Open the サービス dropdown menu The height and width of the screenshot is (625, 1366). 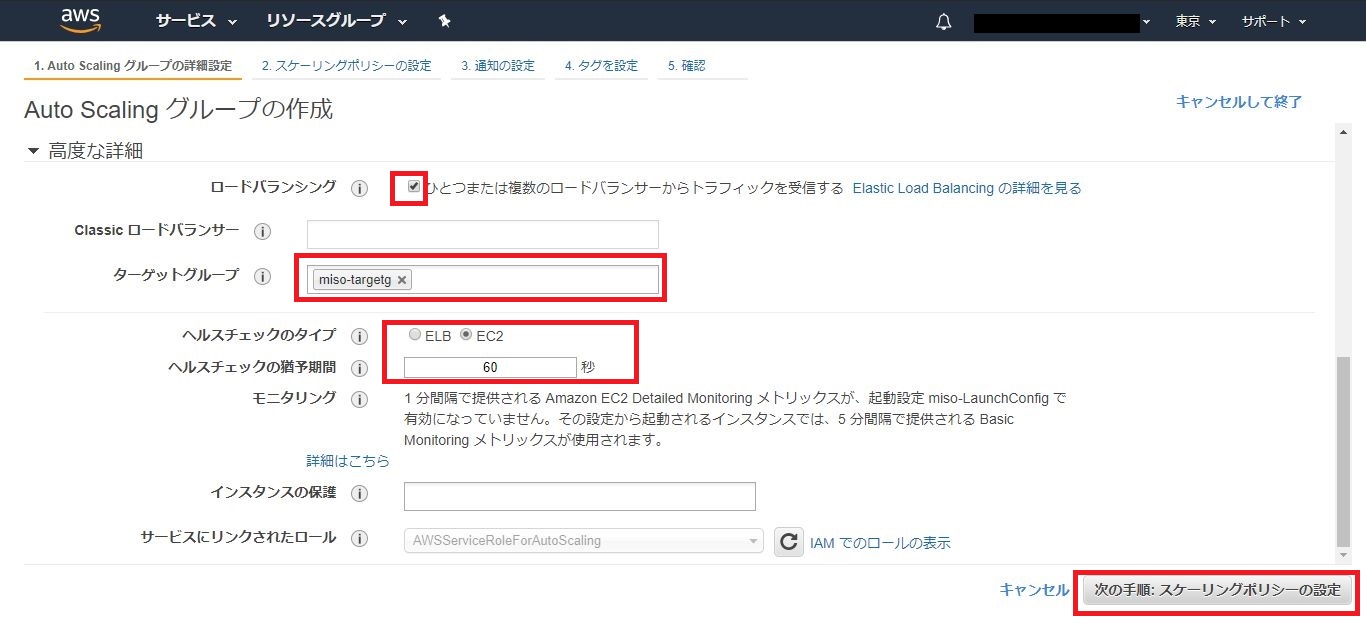tap(196, 21)
